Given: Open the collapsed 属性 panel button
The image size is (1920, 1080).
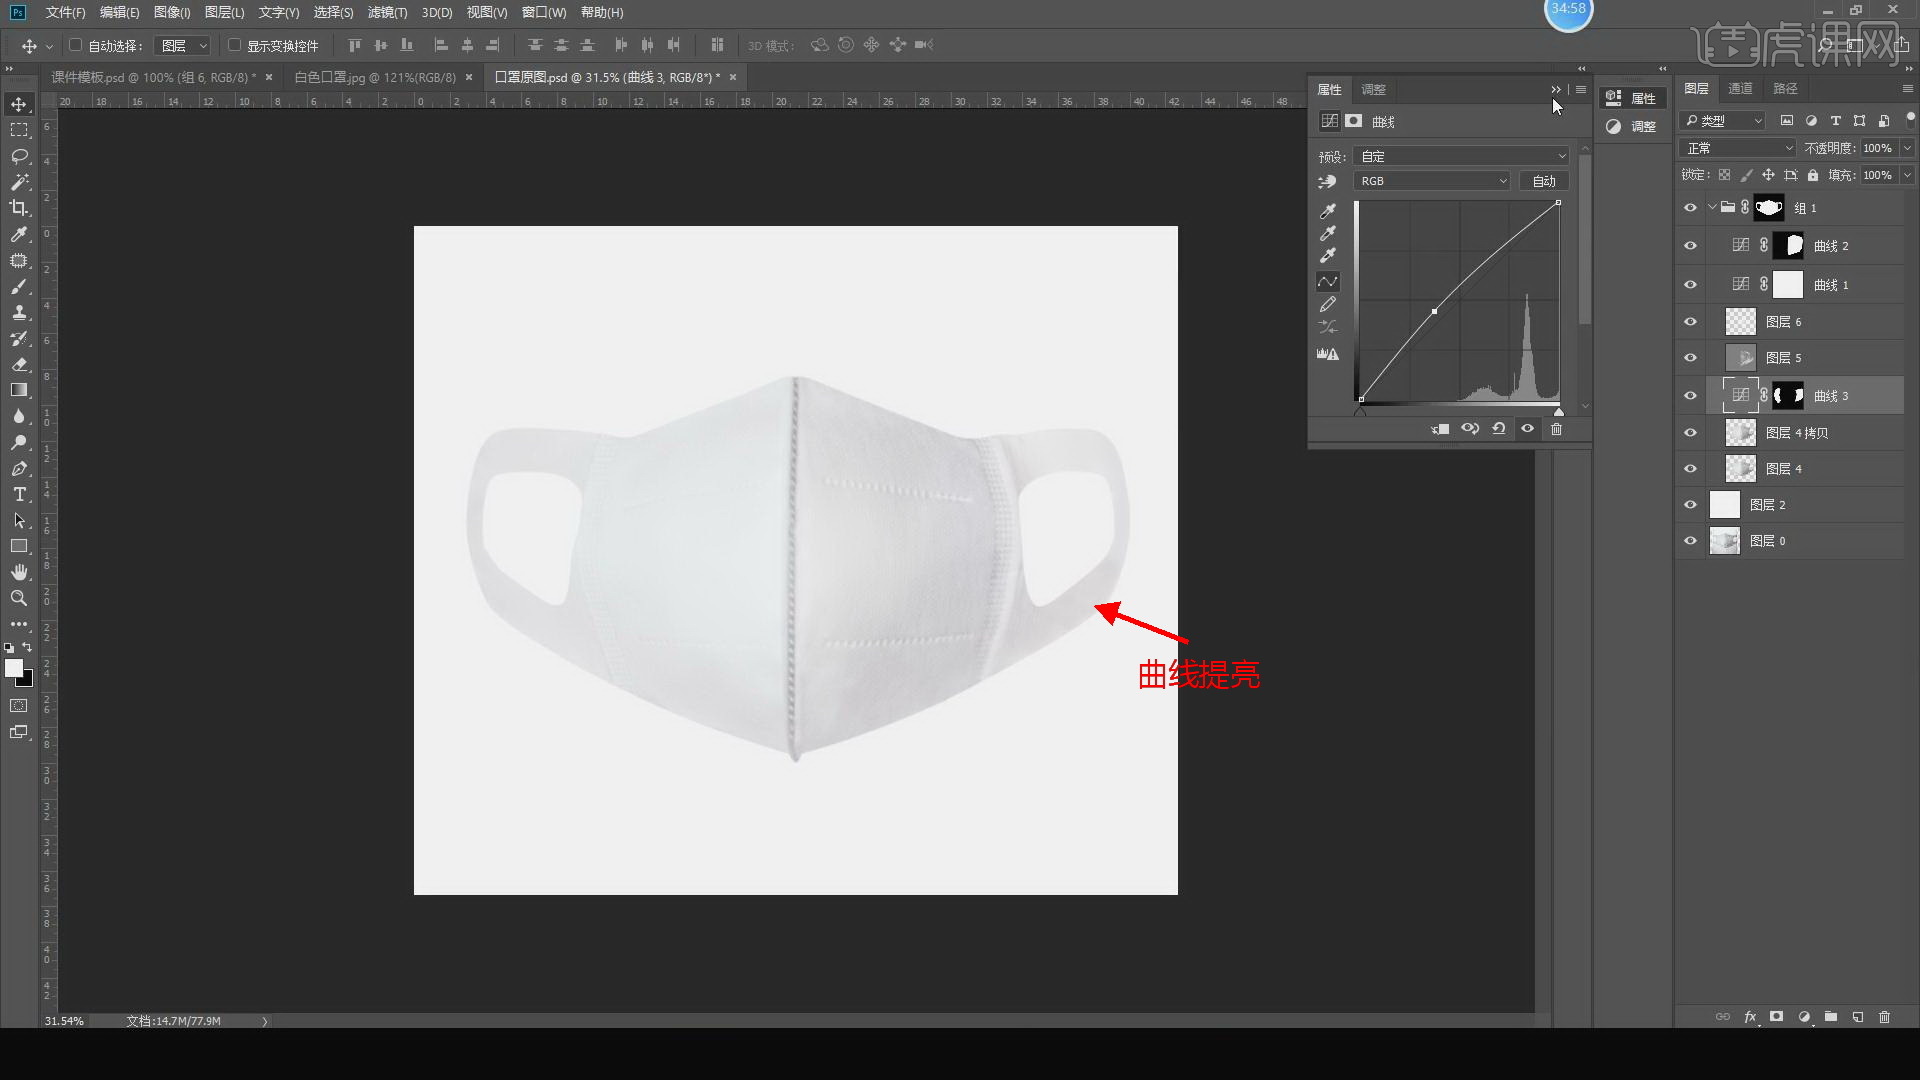Looking at the screenshot, I should (x=1632, y=98).
